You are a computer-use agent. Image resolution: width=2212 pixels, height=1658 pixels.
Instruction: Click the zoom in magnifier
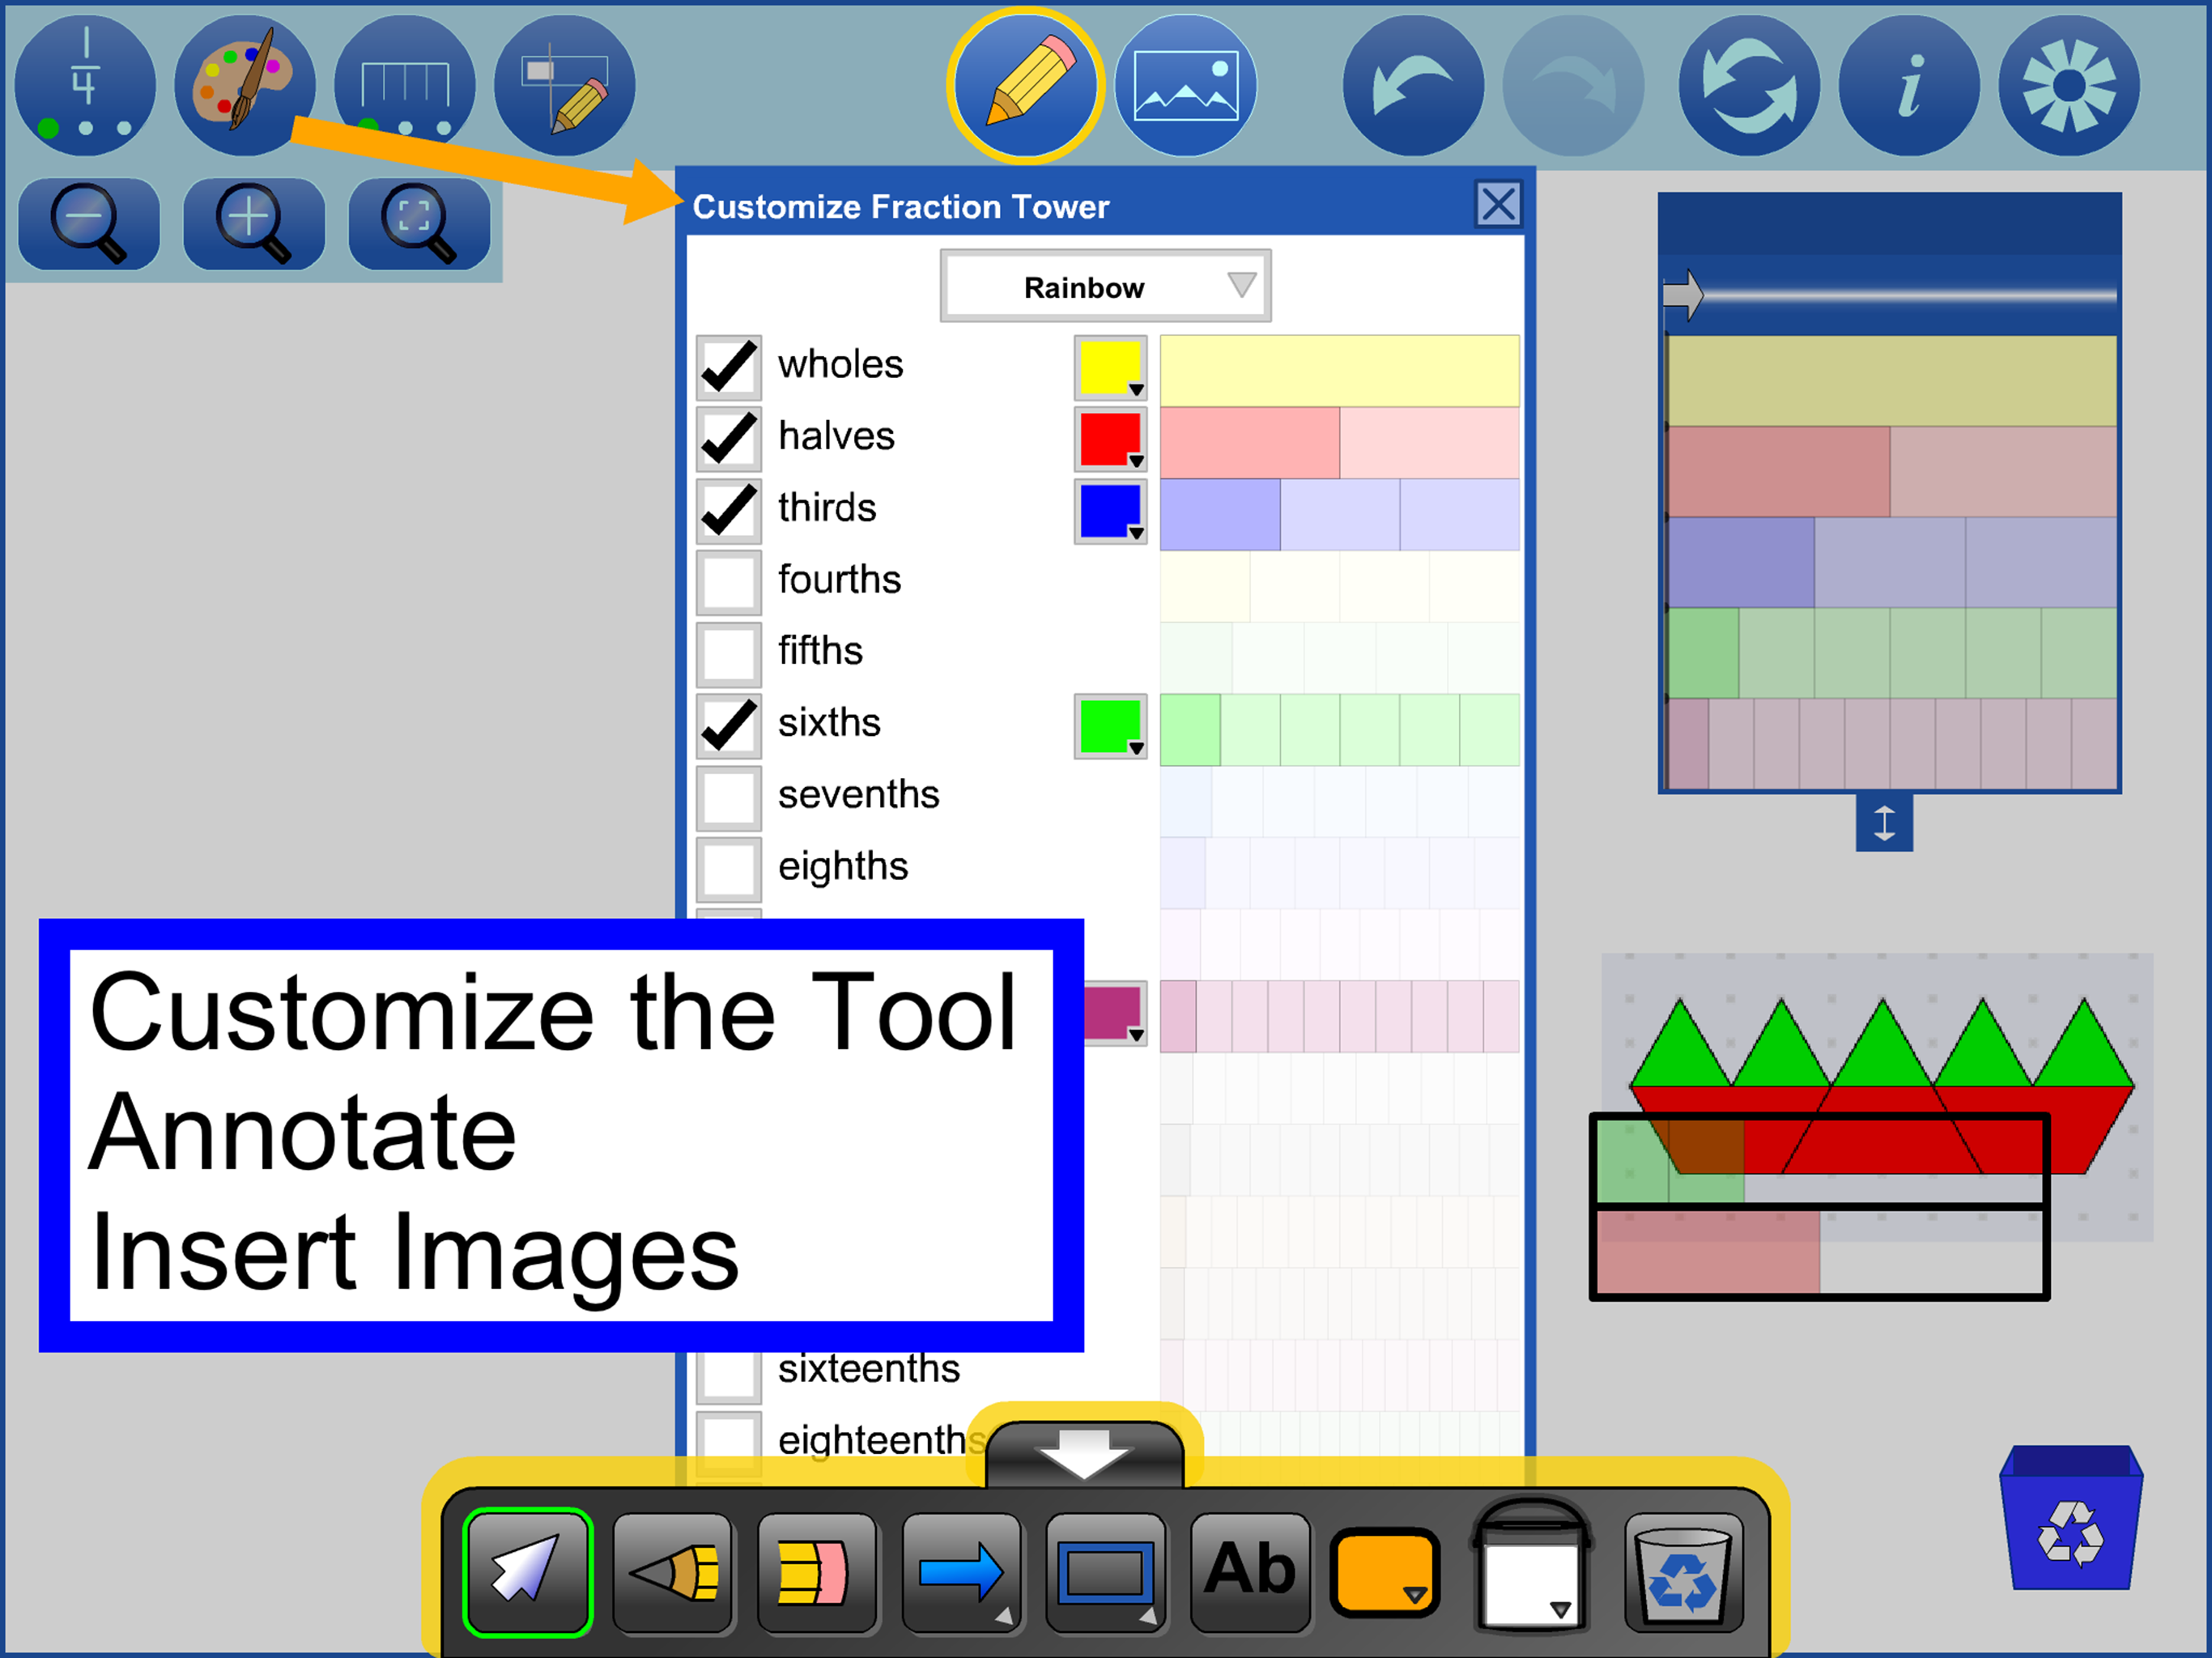(253, 224)
